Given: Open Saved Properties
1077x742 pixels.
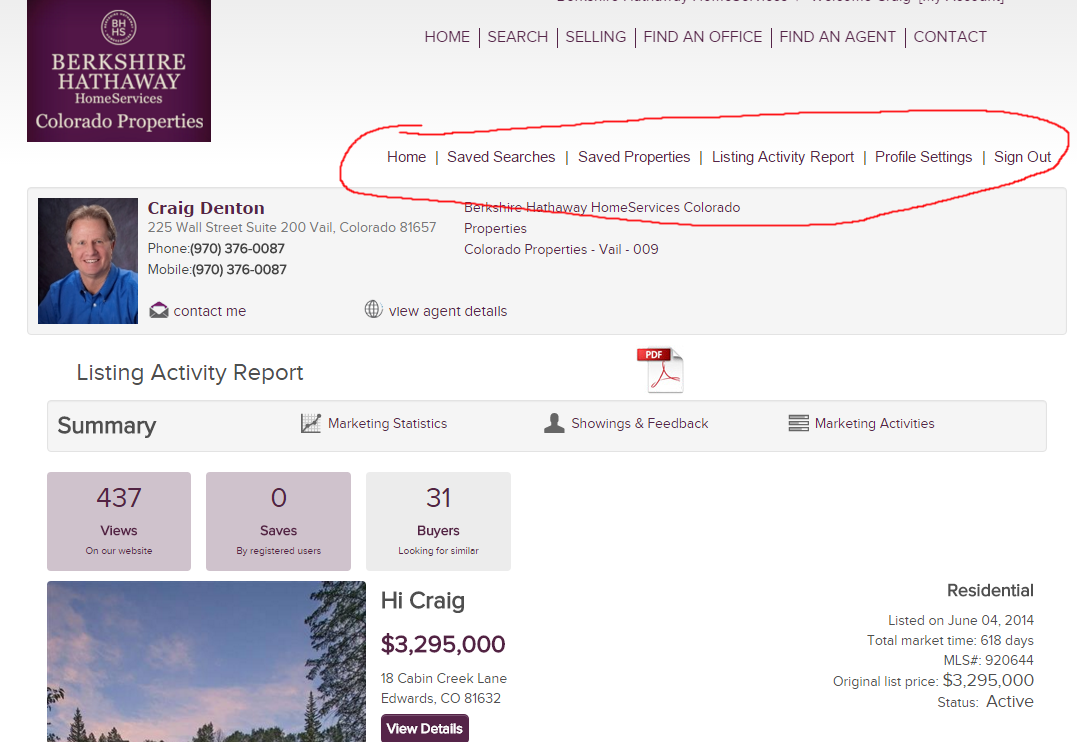Looking at the screenshot, I should [x=634, y=157].
